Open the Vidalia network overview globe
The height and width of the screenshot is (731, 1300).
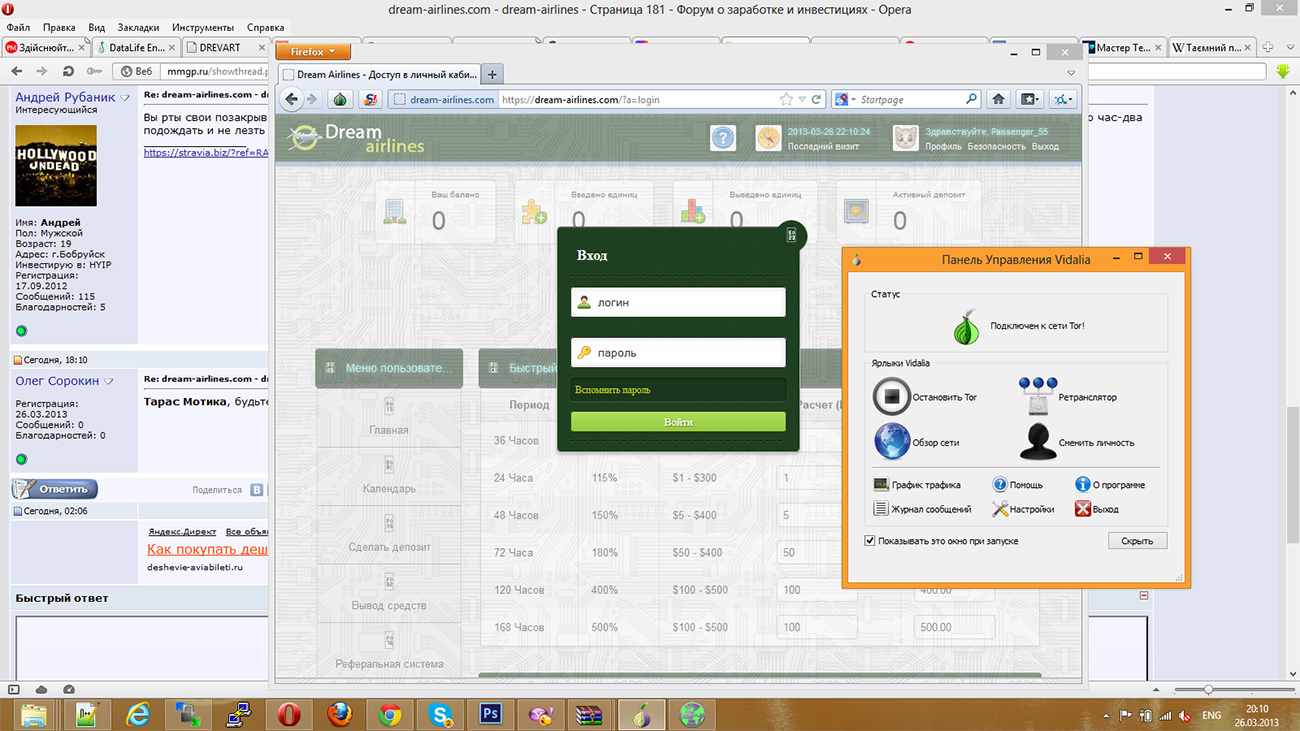coord(891,442)
